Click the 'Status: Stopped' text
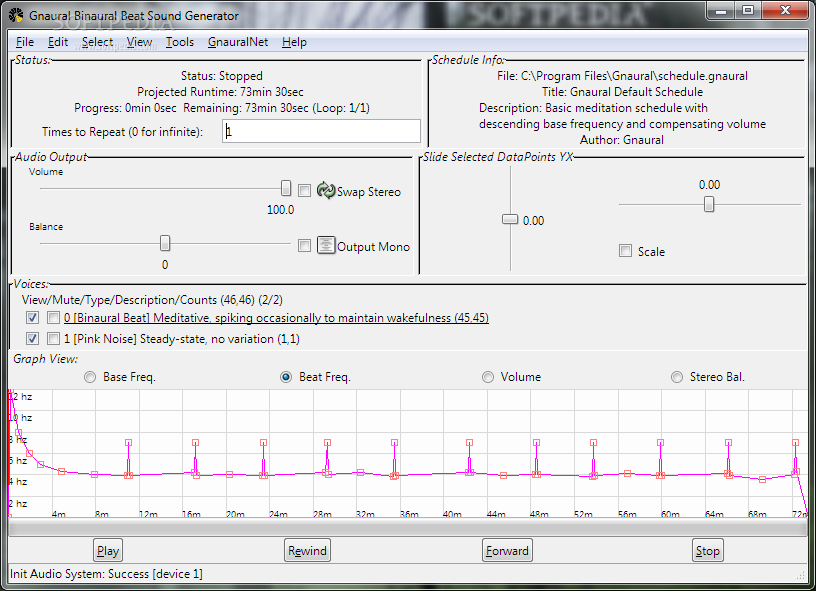Screen dimensions: 816x591 (x=222, y=76)
